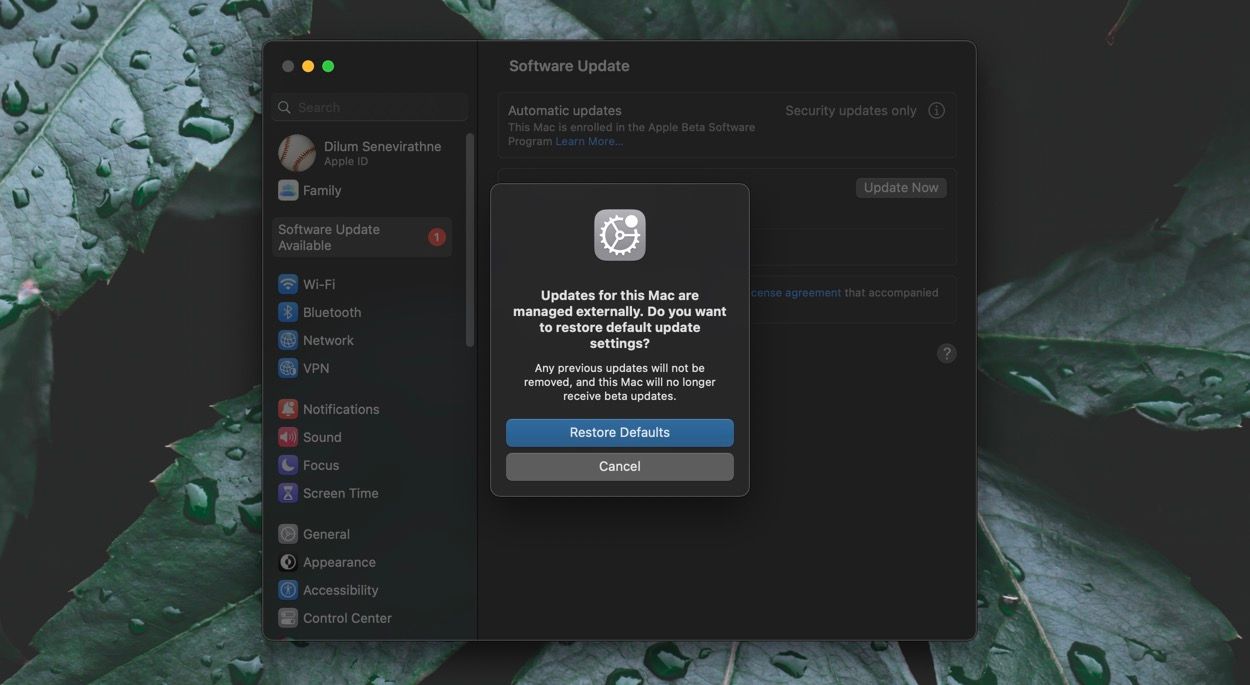The height and width of the screenshot is (685, 1250).
Task: Click the Apple ID subtitle text
Action: click(x=346, y=162)
